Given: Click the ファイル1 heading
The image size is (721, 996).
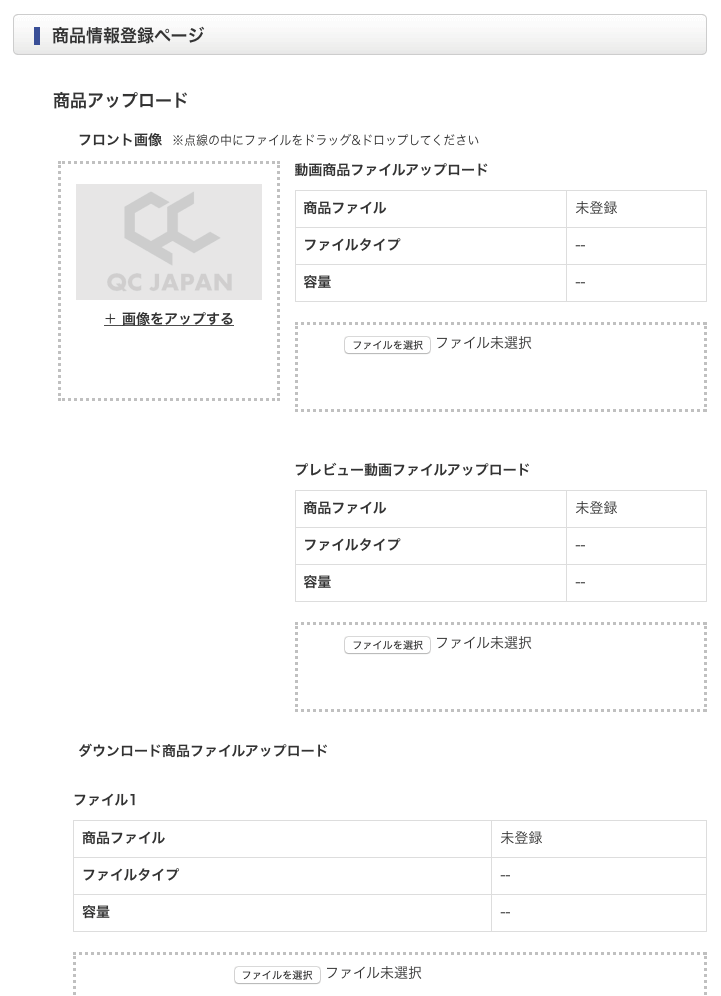Looking at the screenshot, I should click(x=104, y=800).
